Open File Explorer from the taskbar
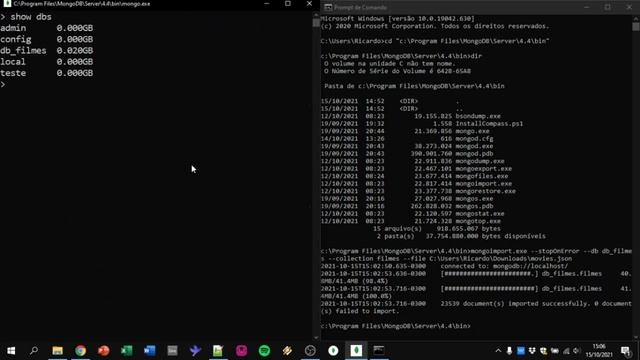Screen dimensions: 640x360 coord(58,351)
